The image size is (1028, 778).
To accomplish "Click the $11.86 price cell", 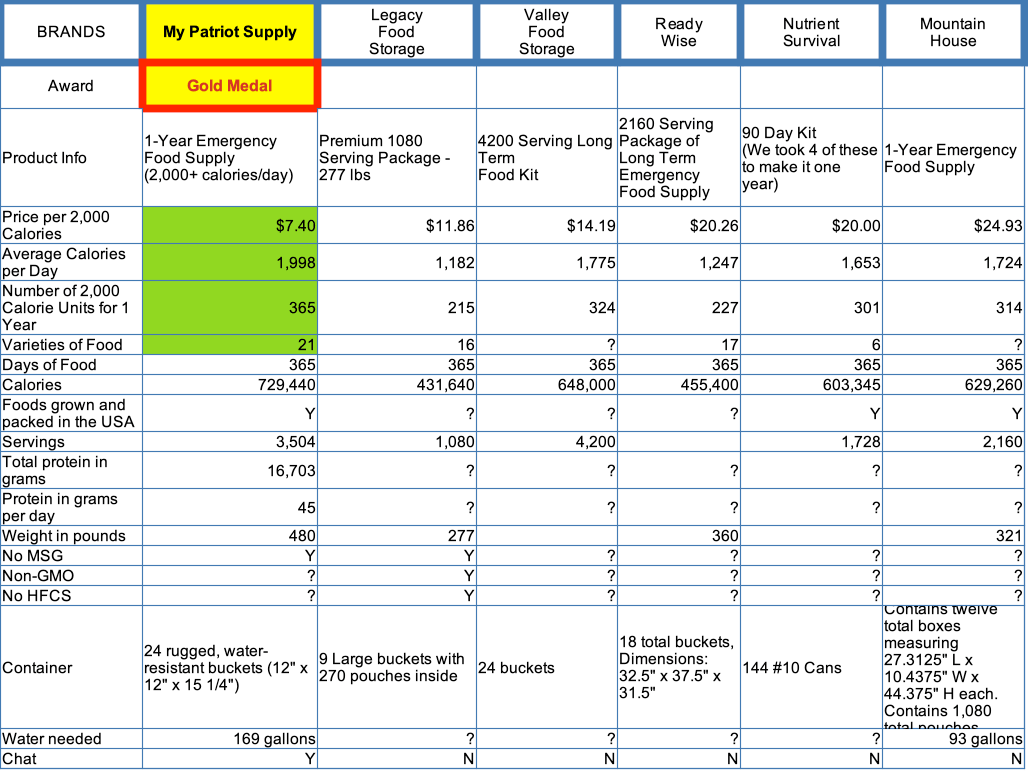I will coord(397,225).
